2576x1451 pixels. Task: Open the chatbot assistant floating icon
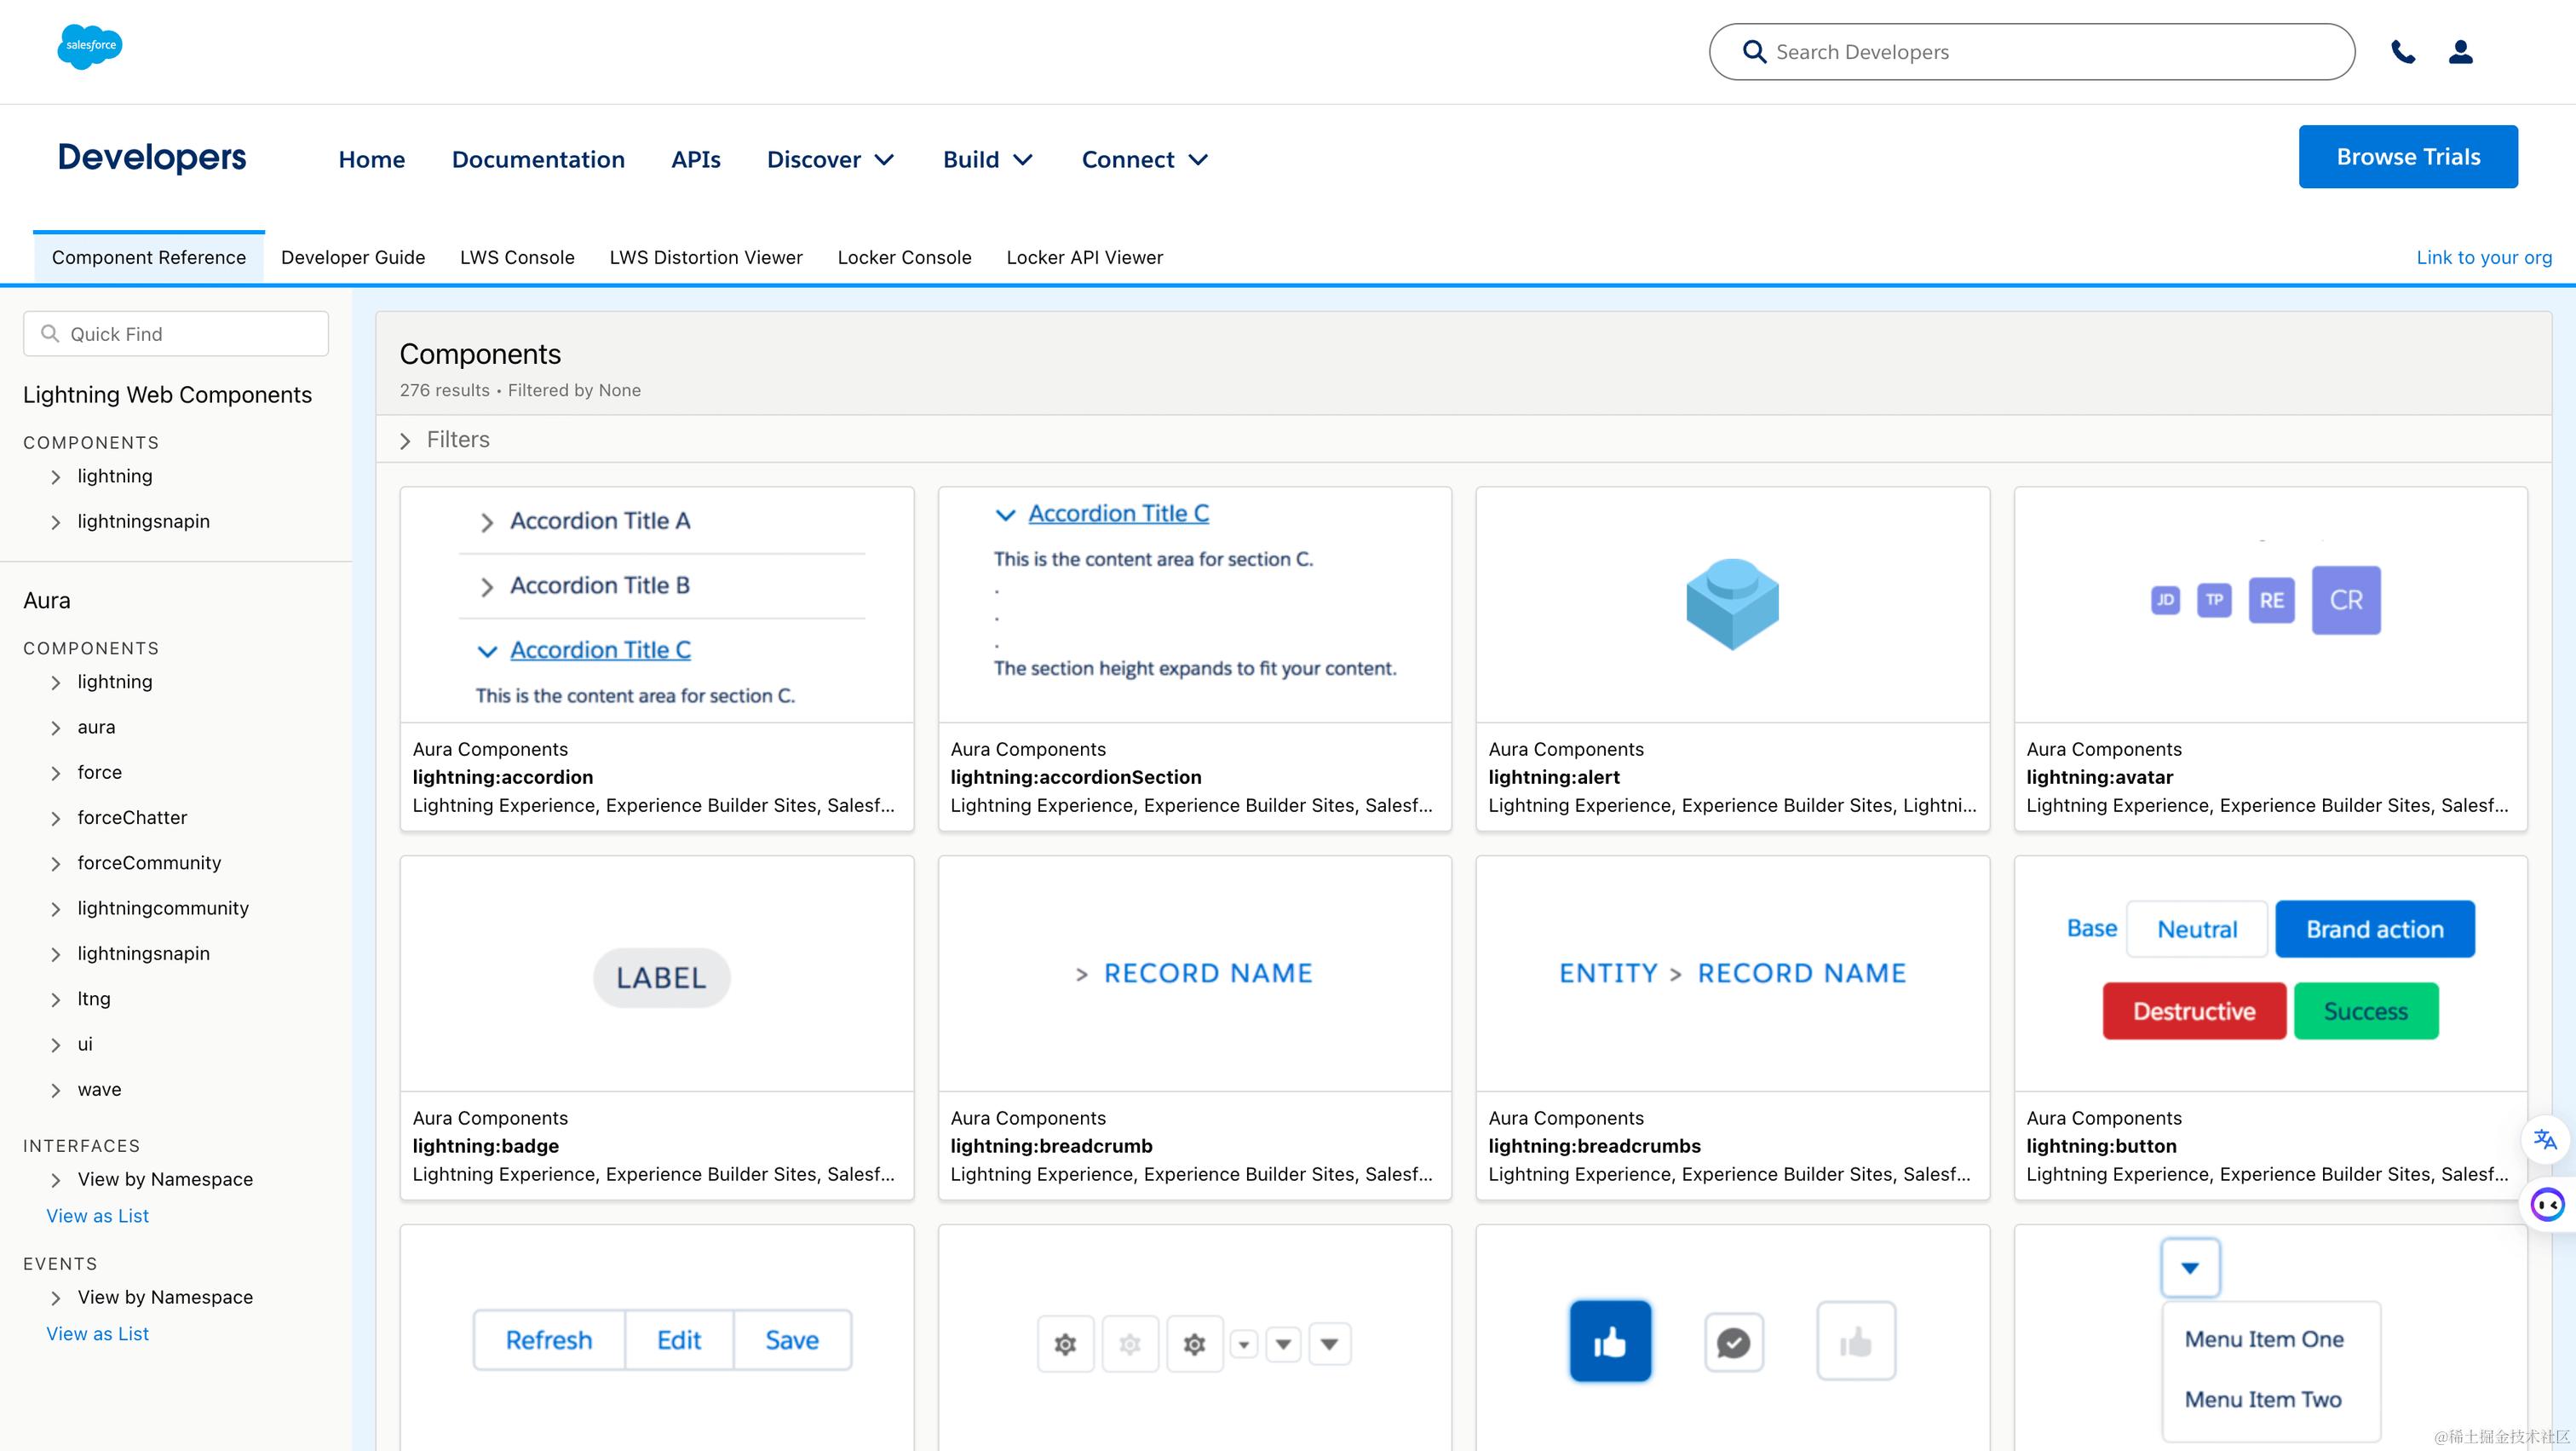(x=2547, y=1204)
